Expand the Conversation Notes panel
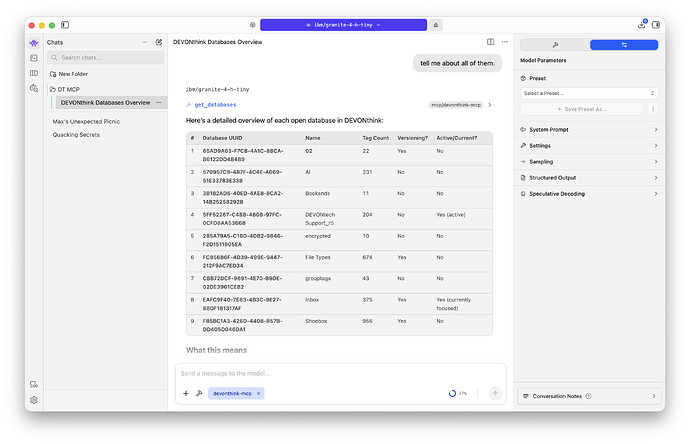The image size is (690, 444). (x=589, y=396)
